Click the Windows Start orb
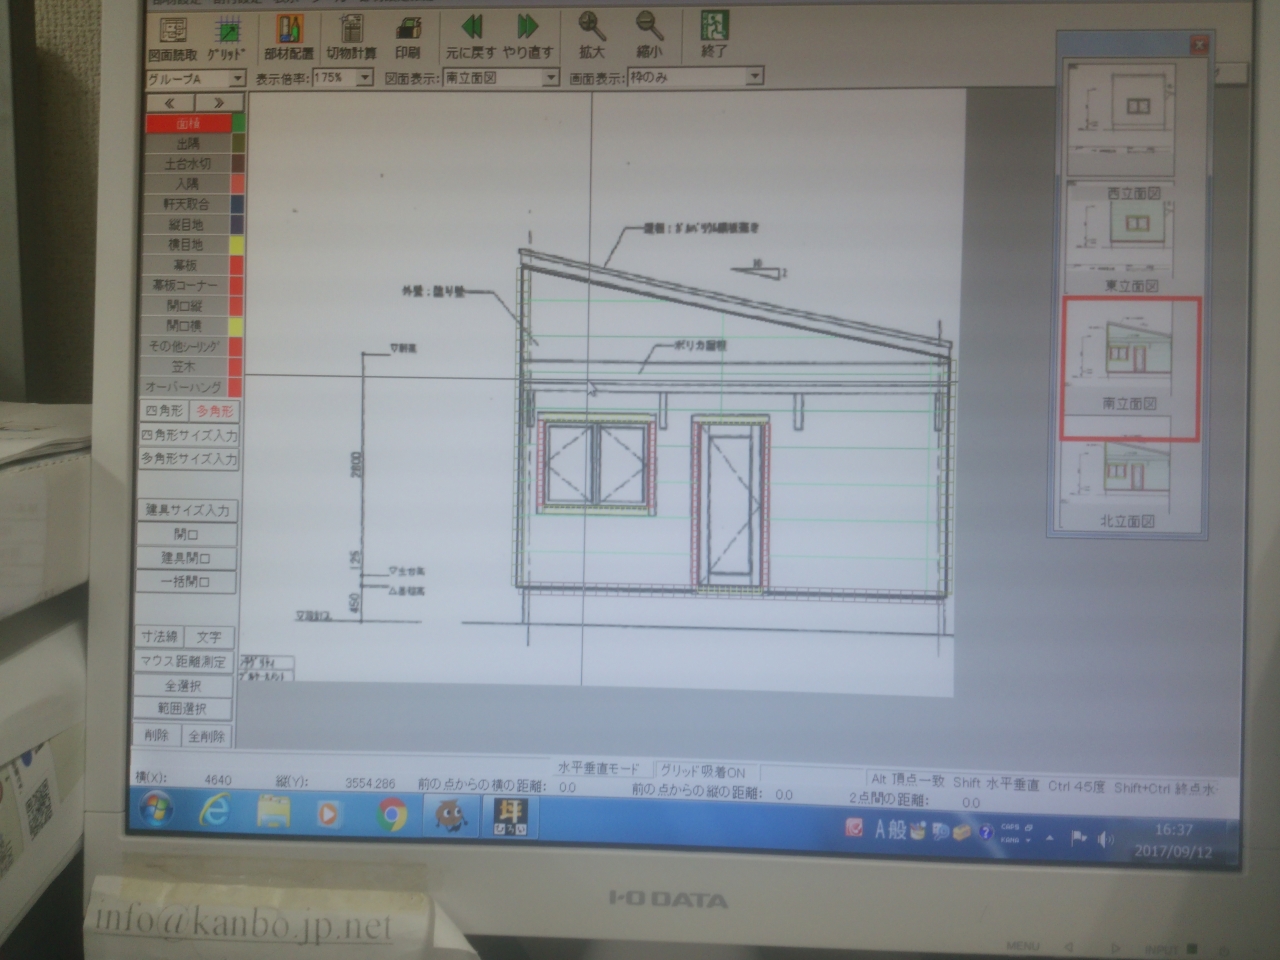1280x960 pixels. coord(155,810)
